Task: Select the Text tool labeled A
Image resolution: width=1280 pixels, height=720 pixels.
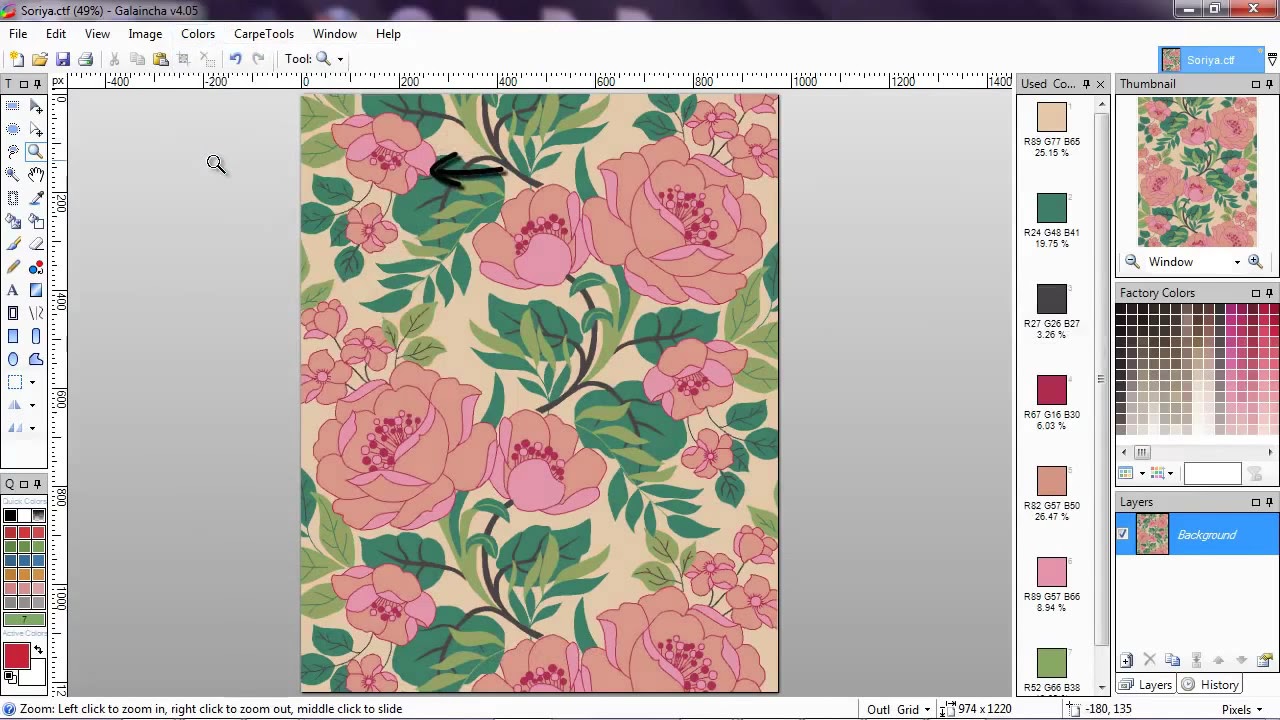Action: tap(13, 290)
